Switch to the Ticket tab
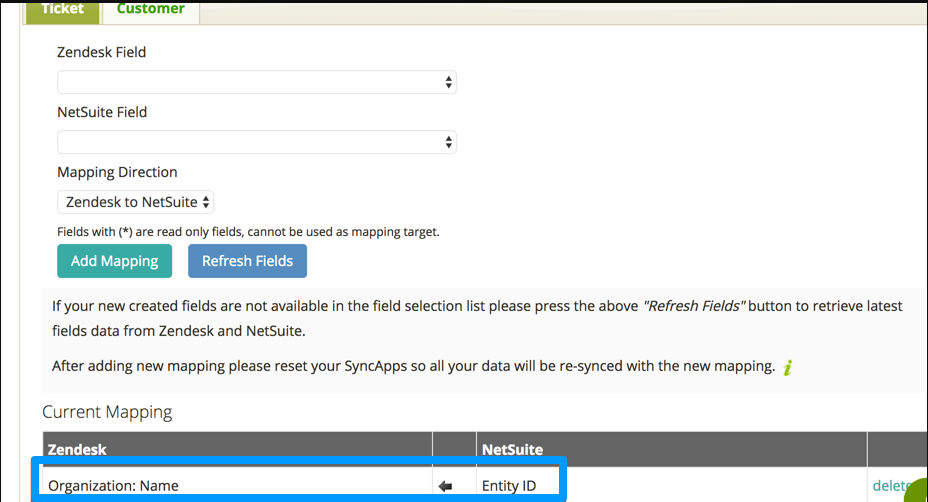The height and width of the screenshot is (502, 928). tap(62, 9)
